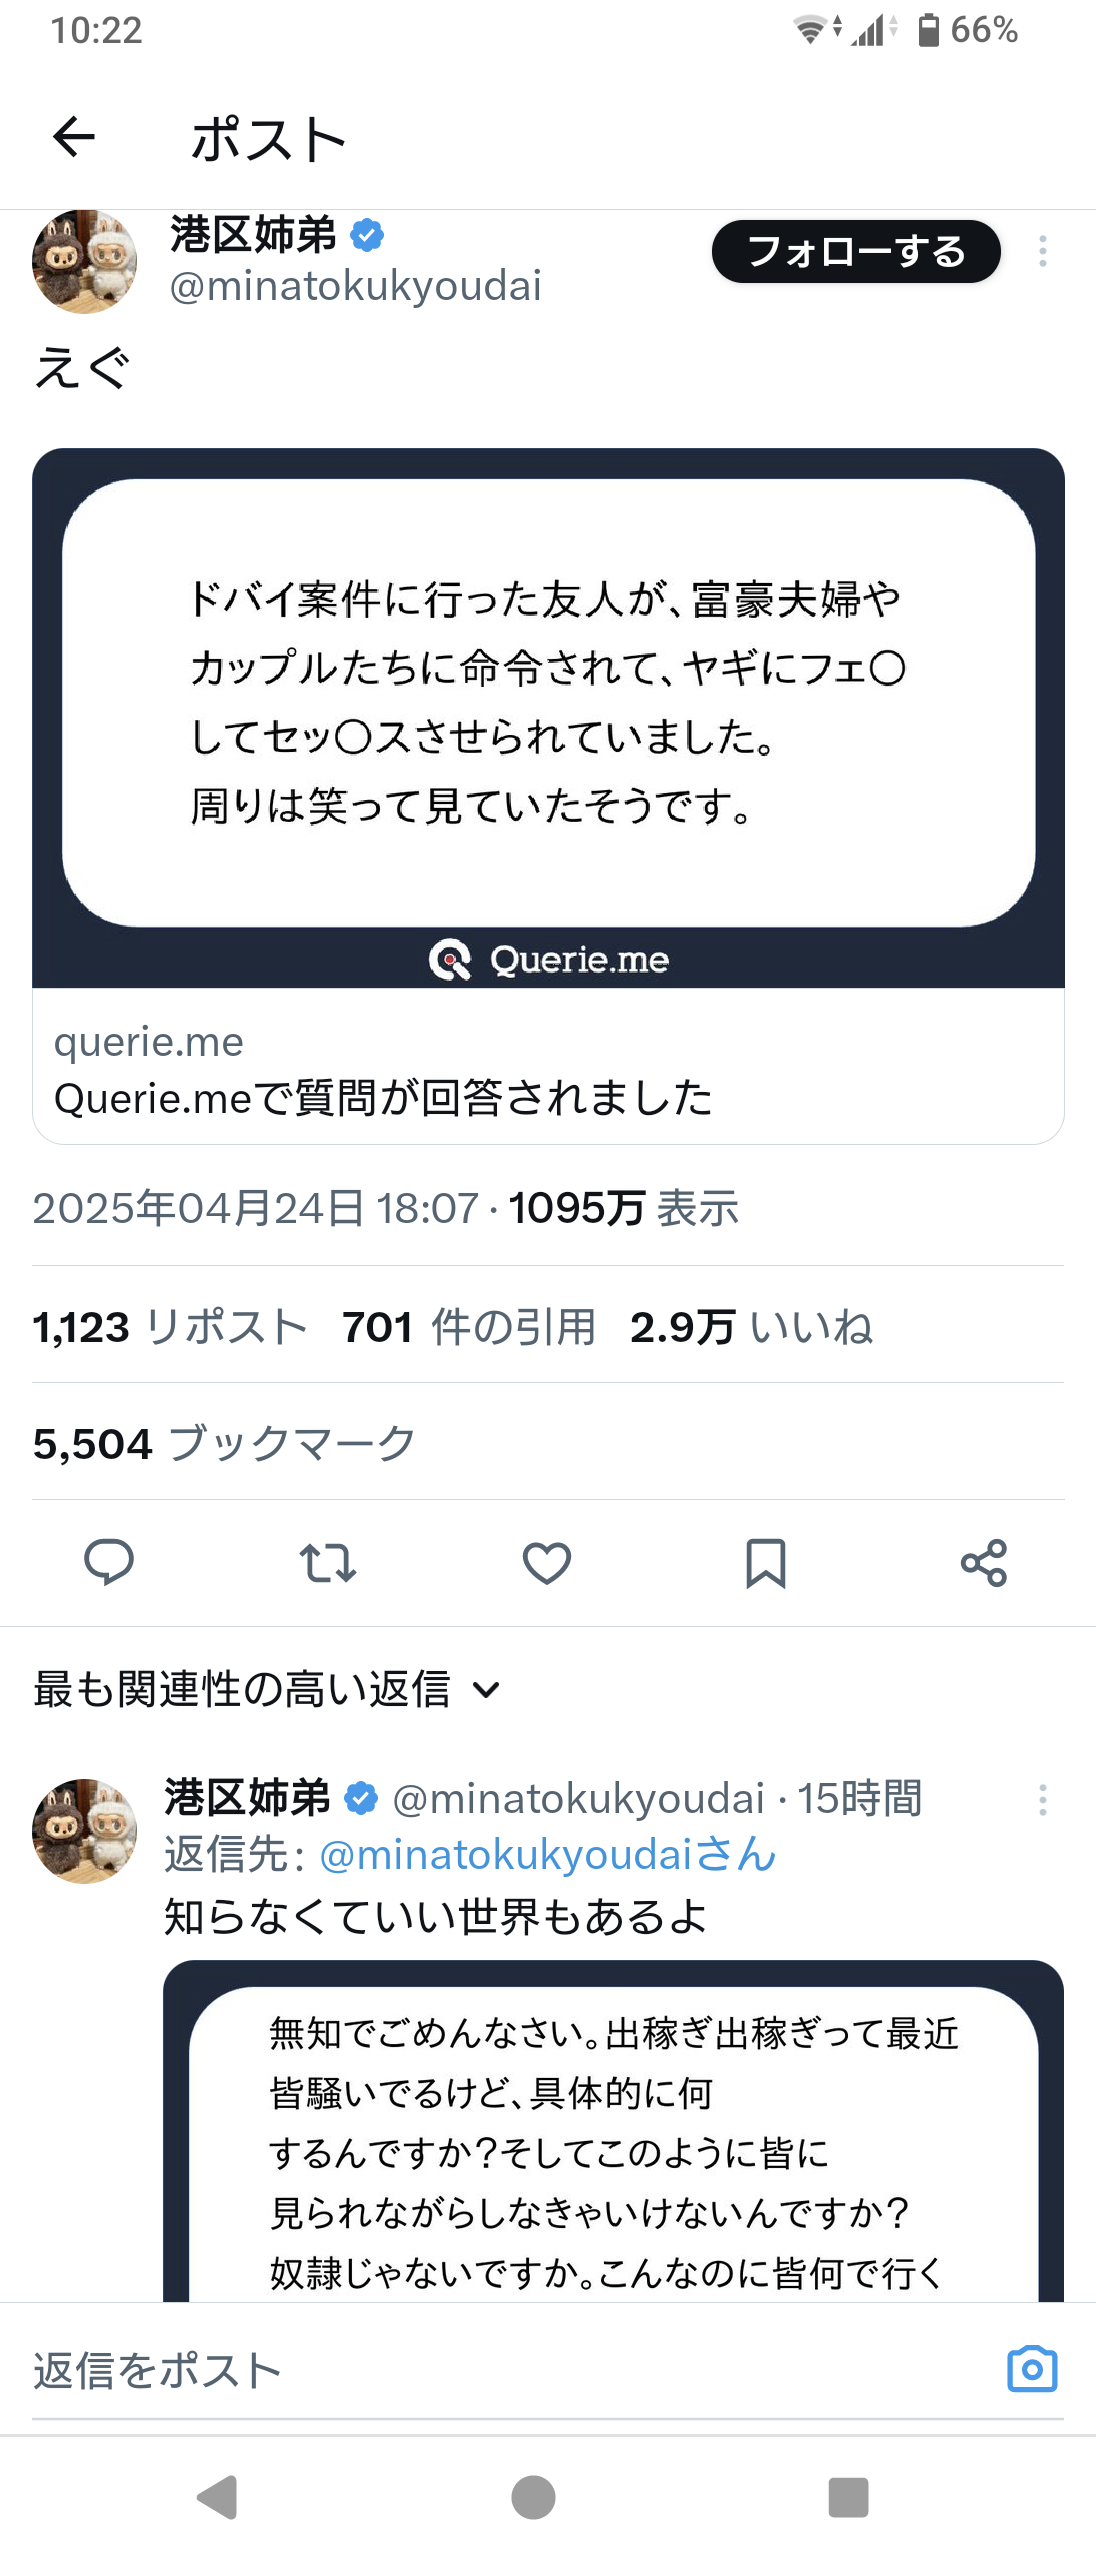View the 2.9万 いいね list
Viewport: 1096px width, 2560px height.
pos(751,1327)
